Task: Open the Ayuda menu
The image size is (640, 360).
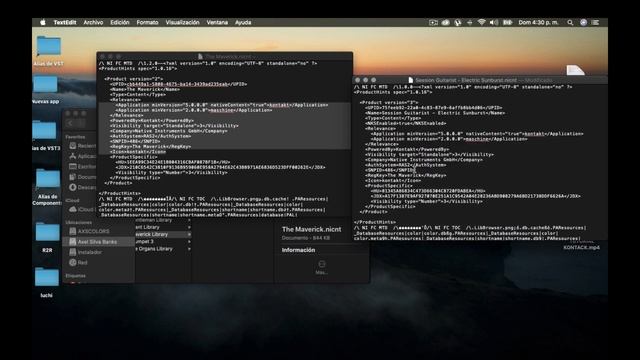Action: pos(243,22)
